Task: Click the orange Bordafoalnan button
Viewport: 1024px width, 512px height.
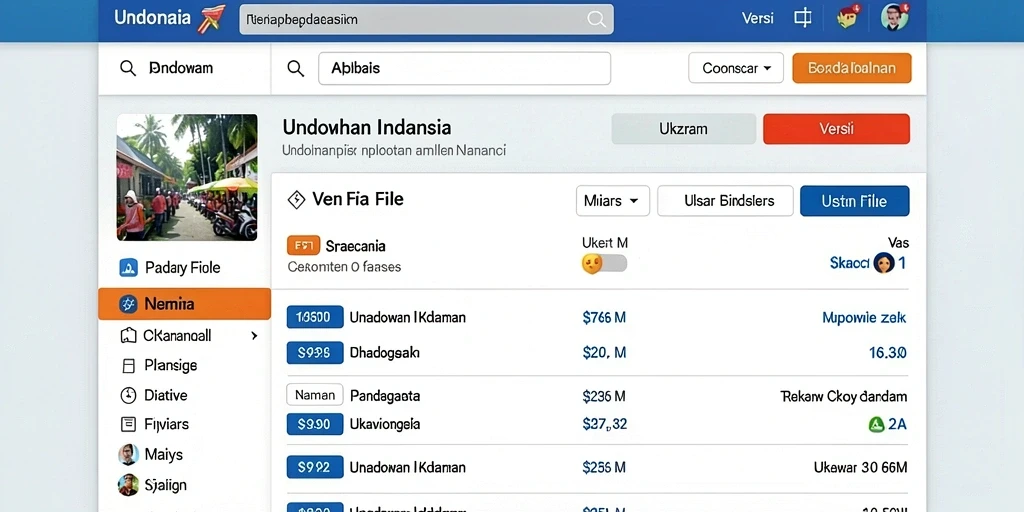Action: pyautogui.click(x=852, y=68)
